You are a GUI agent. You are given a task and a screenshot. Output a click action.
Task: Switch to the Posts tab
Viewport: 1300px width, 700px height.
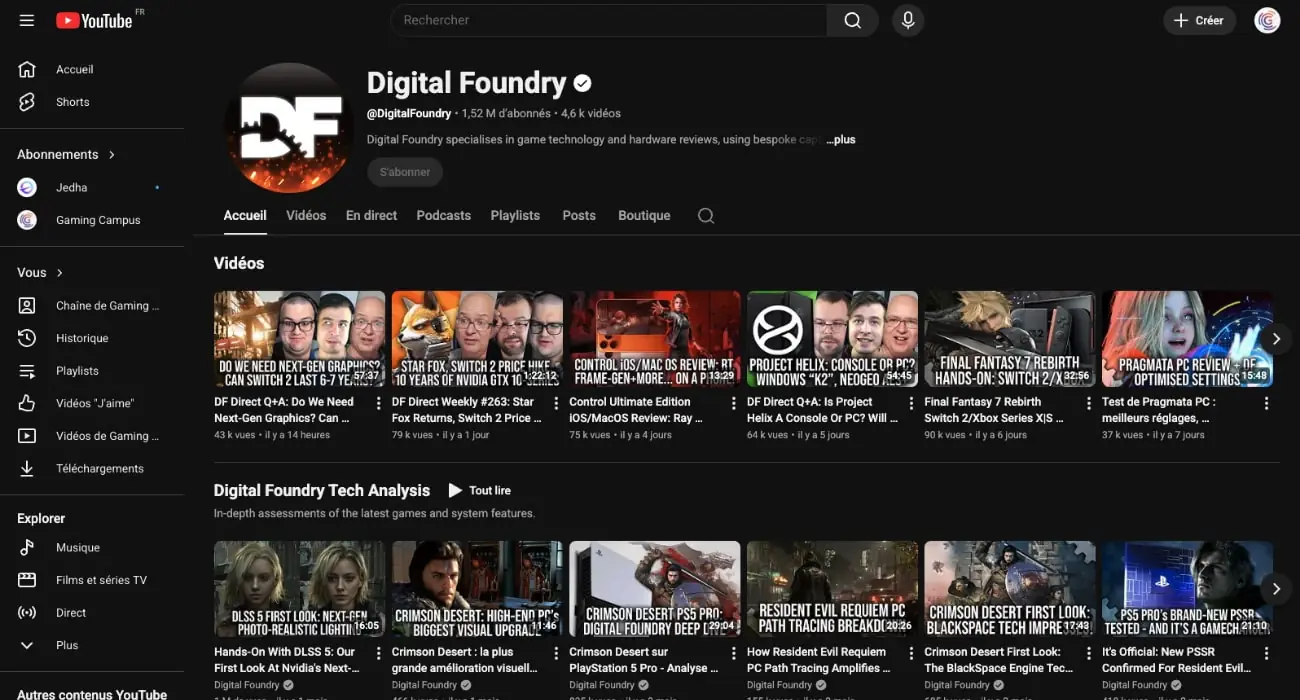click(579, 215)
